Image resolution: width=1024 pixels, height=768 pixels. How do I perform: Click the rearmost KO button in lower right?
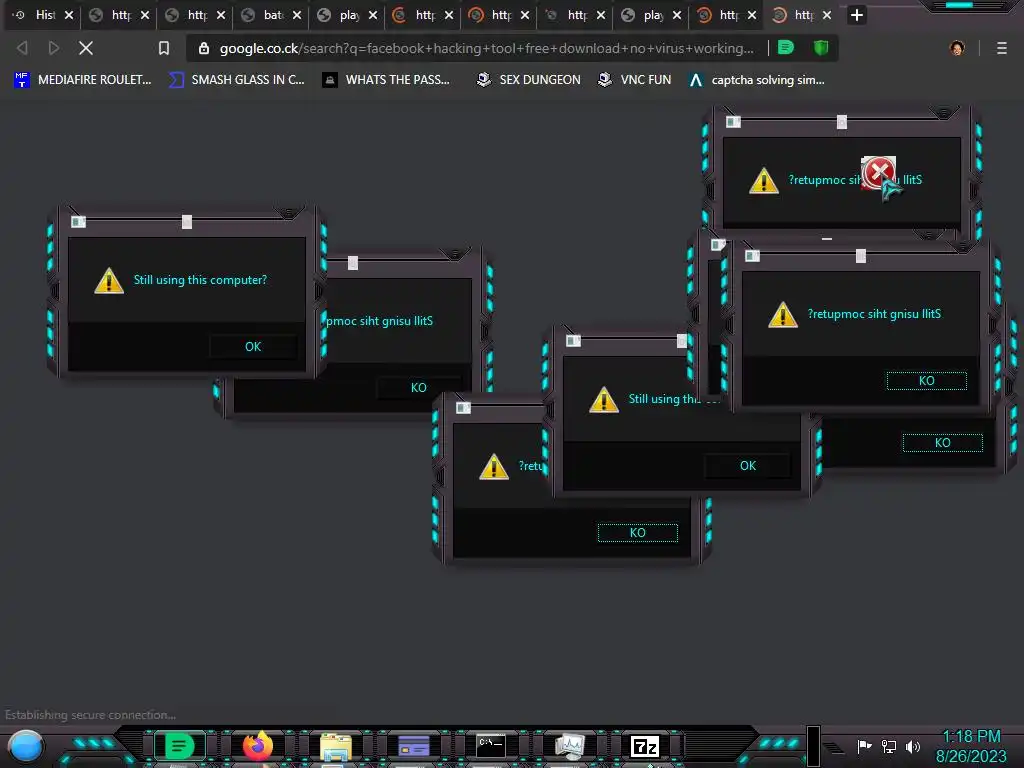(942, 443)
